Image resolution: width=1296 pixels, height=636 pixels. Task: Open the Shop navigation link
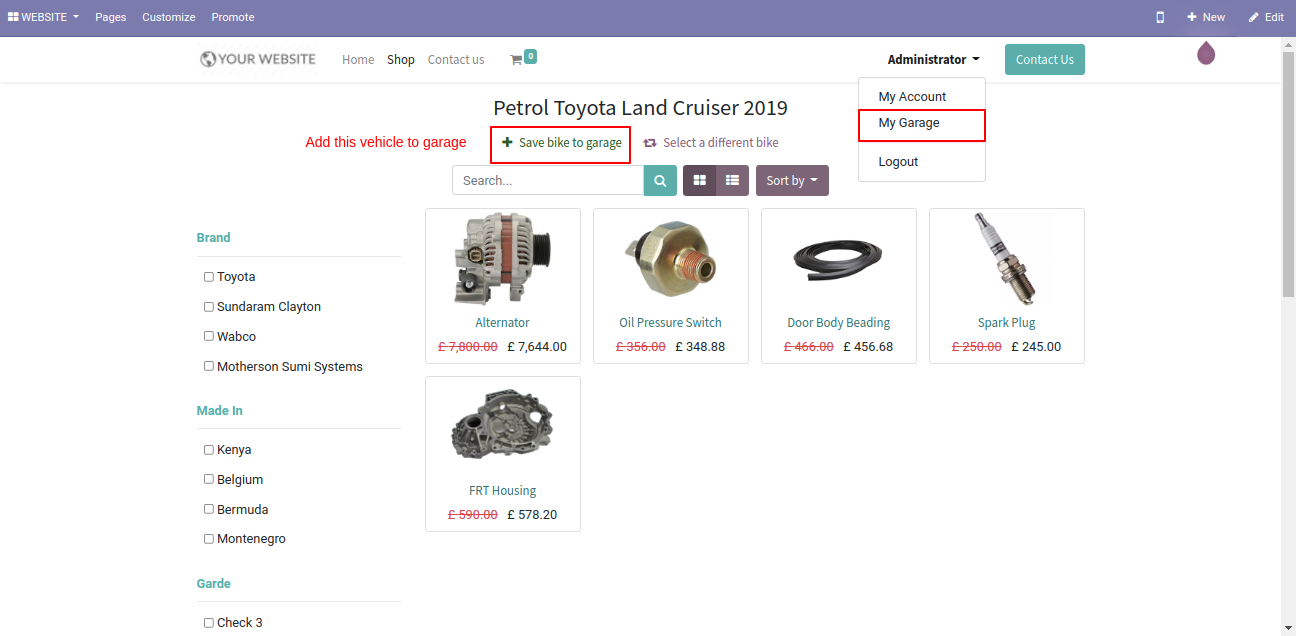point(401,60)
